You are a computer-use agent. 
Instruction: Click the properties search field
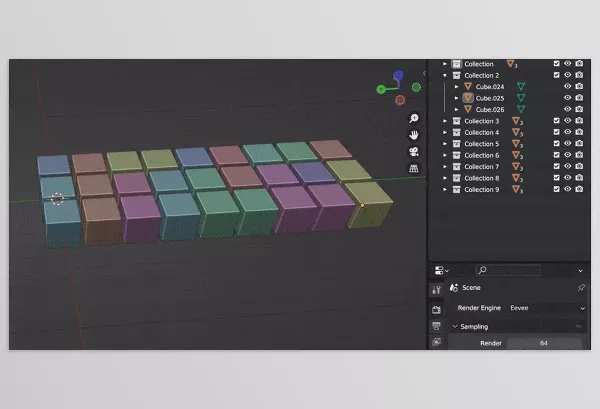[508, 270]
